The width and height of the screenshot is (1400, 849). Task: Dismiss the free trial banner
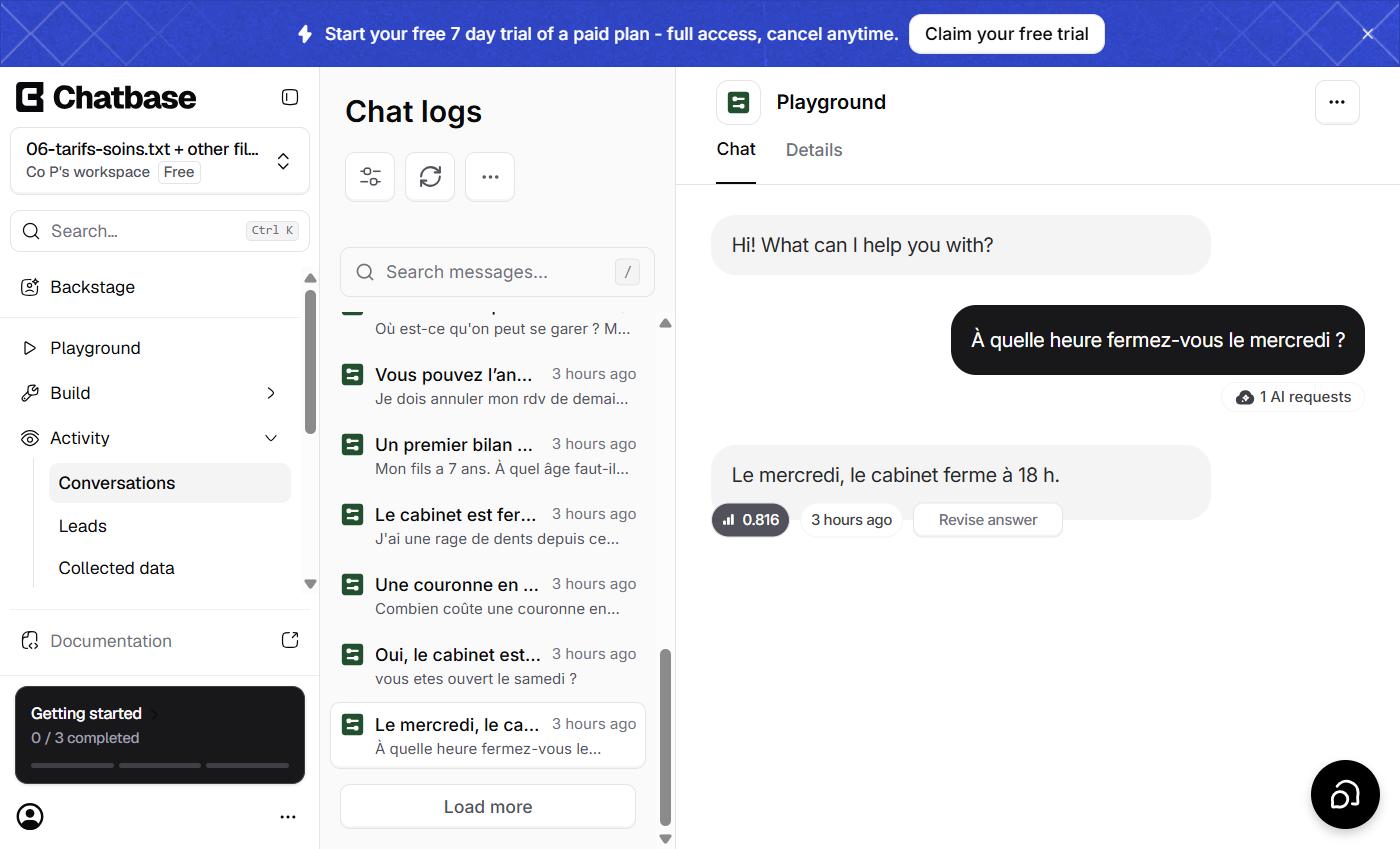tap(1367, 34)
